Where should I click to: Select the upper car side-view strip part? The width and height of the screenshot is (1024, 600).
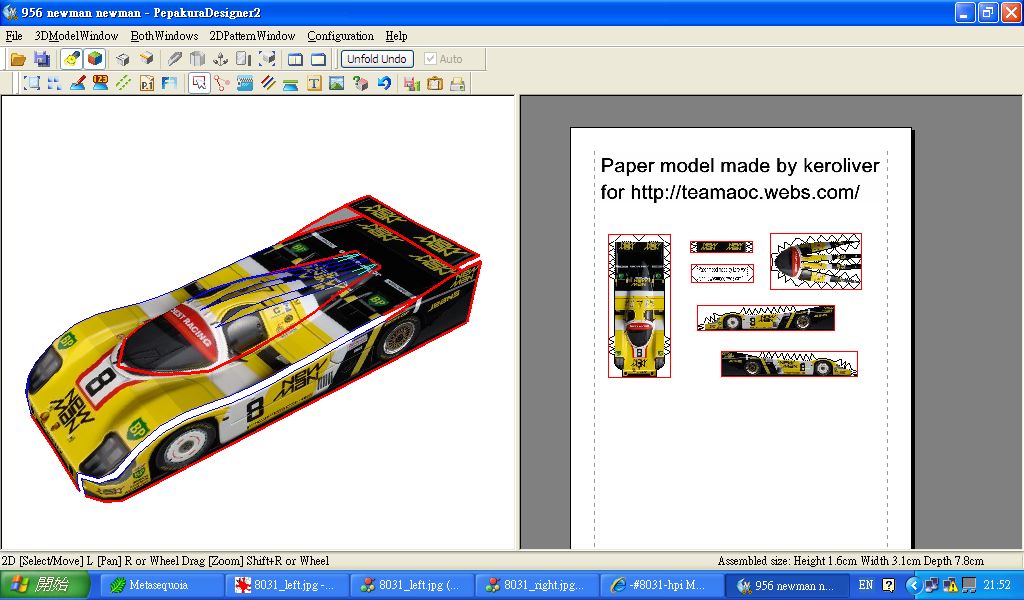[x=766, y=318]
